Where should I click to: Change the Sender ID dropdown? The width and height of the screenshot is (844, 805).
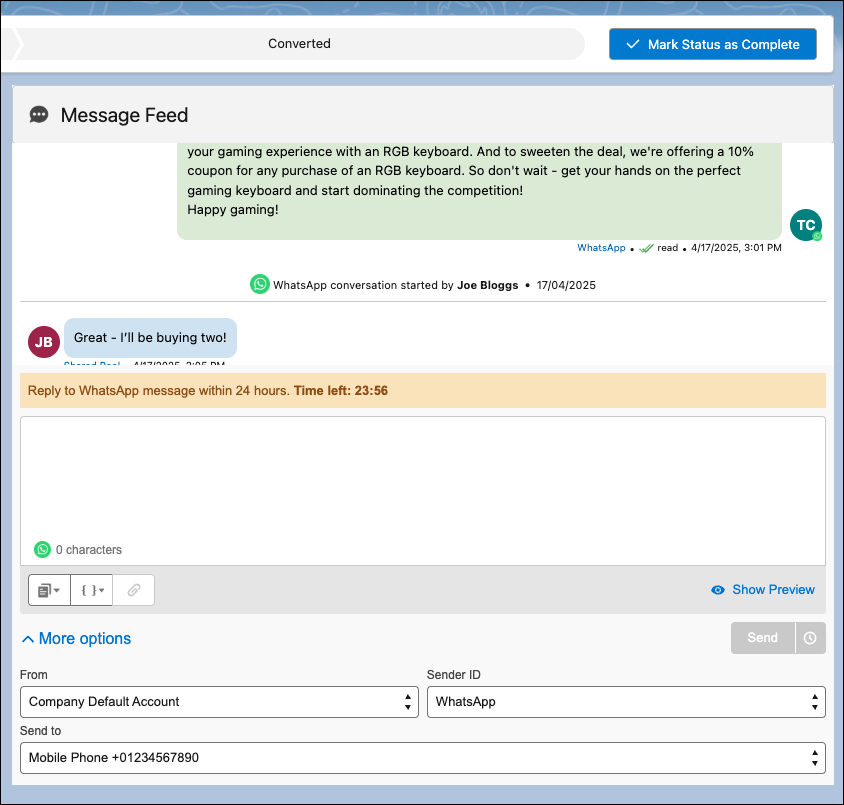coord(626,702)
